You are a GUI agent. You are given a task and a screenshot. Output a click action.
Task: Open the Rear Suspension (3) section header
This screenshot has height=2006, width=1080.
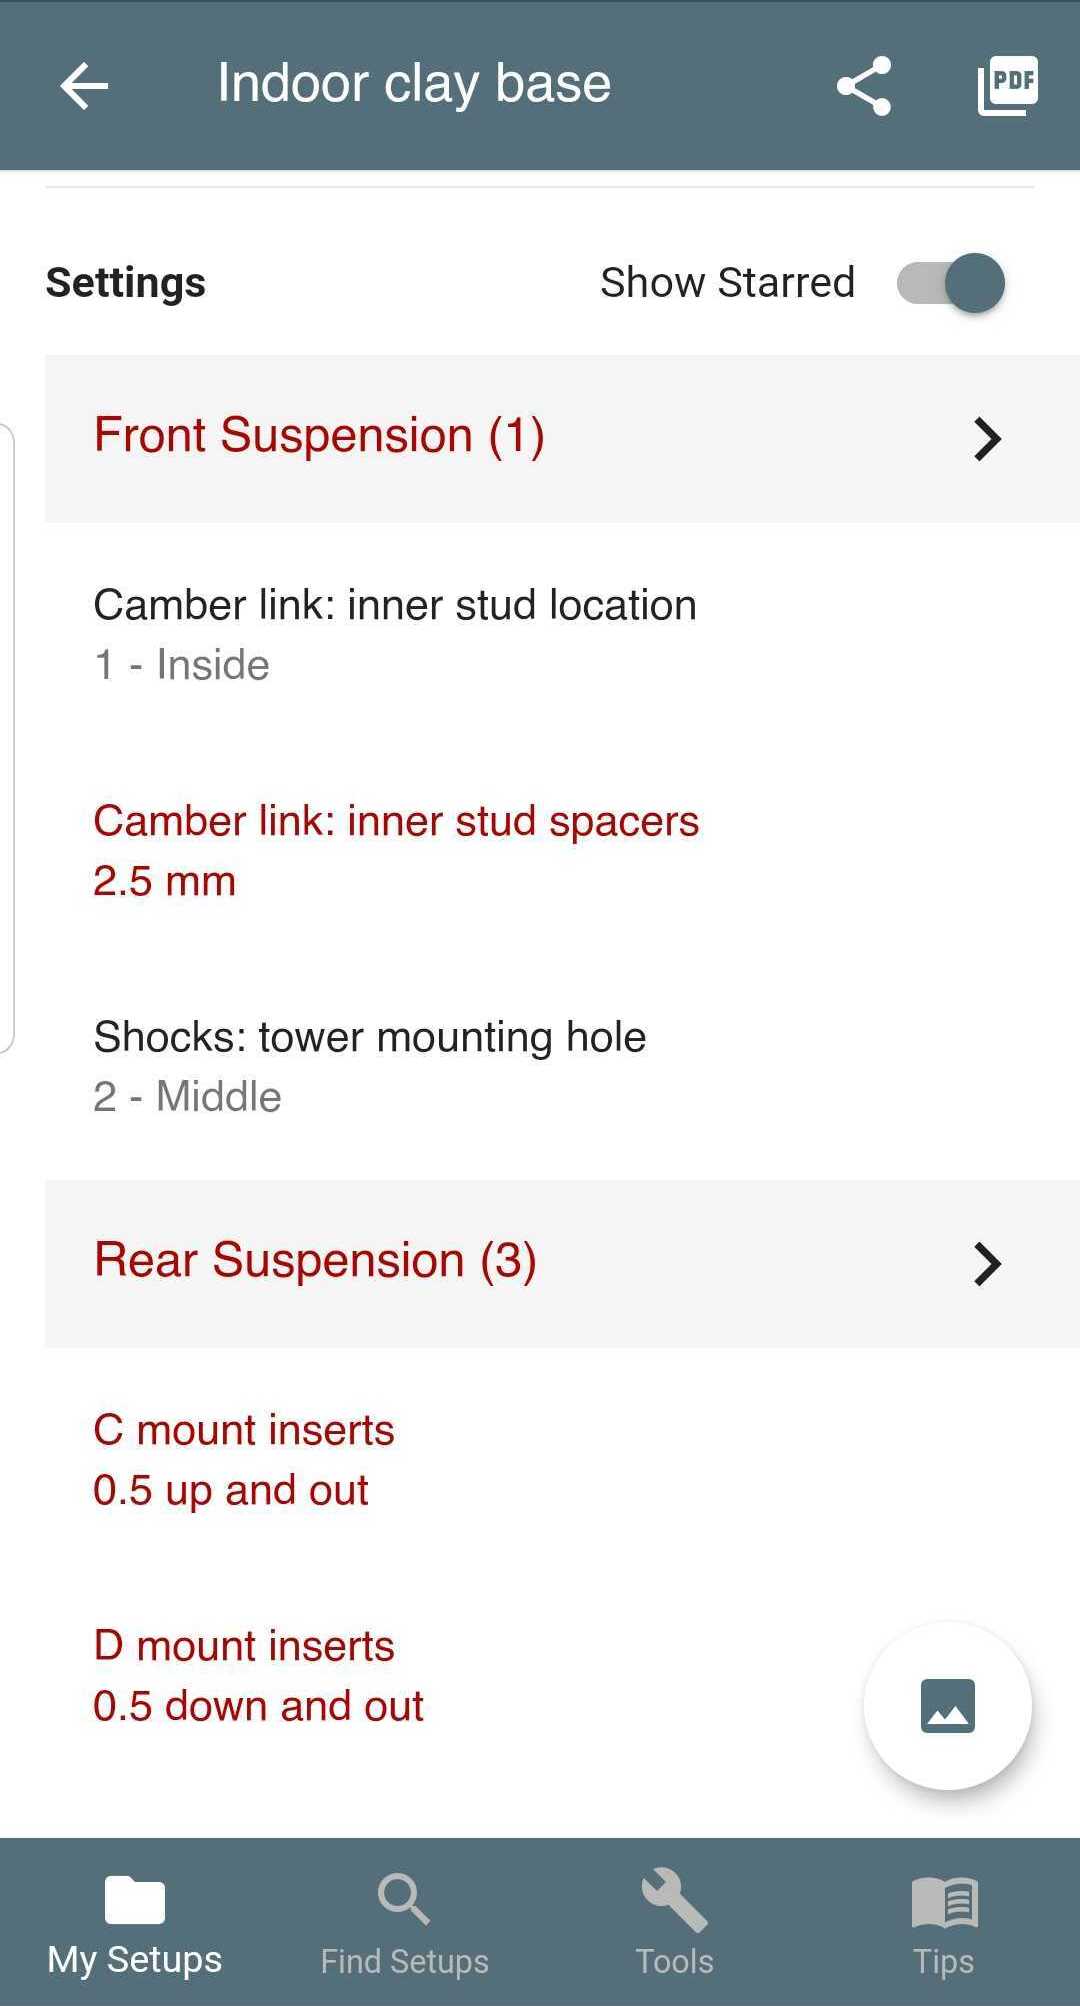(x=316, y=1261)
